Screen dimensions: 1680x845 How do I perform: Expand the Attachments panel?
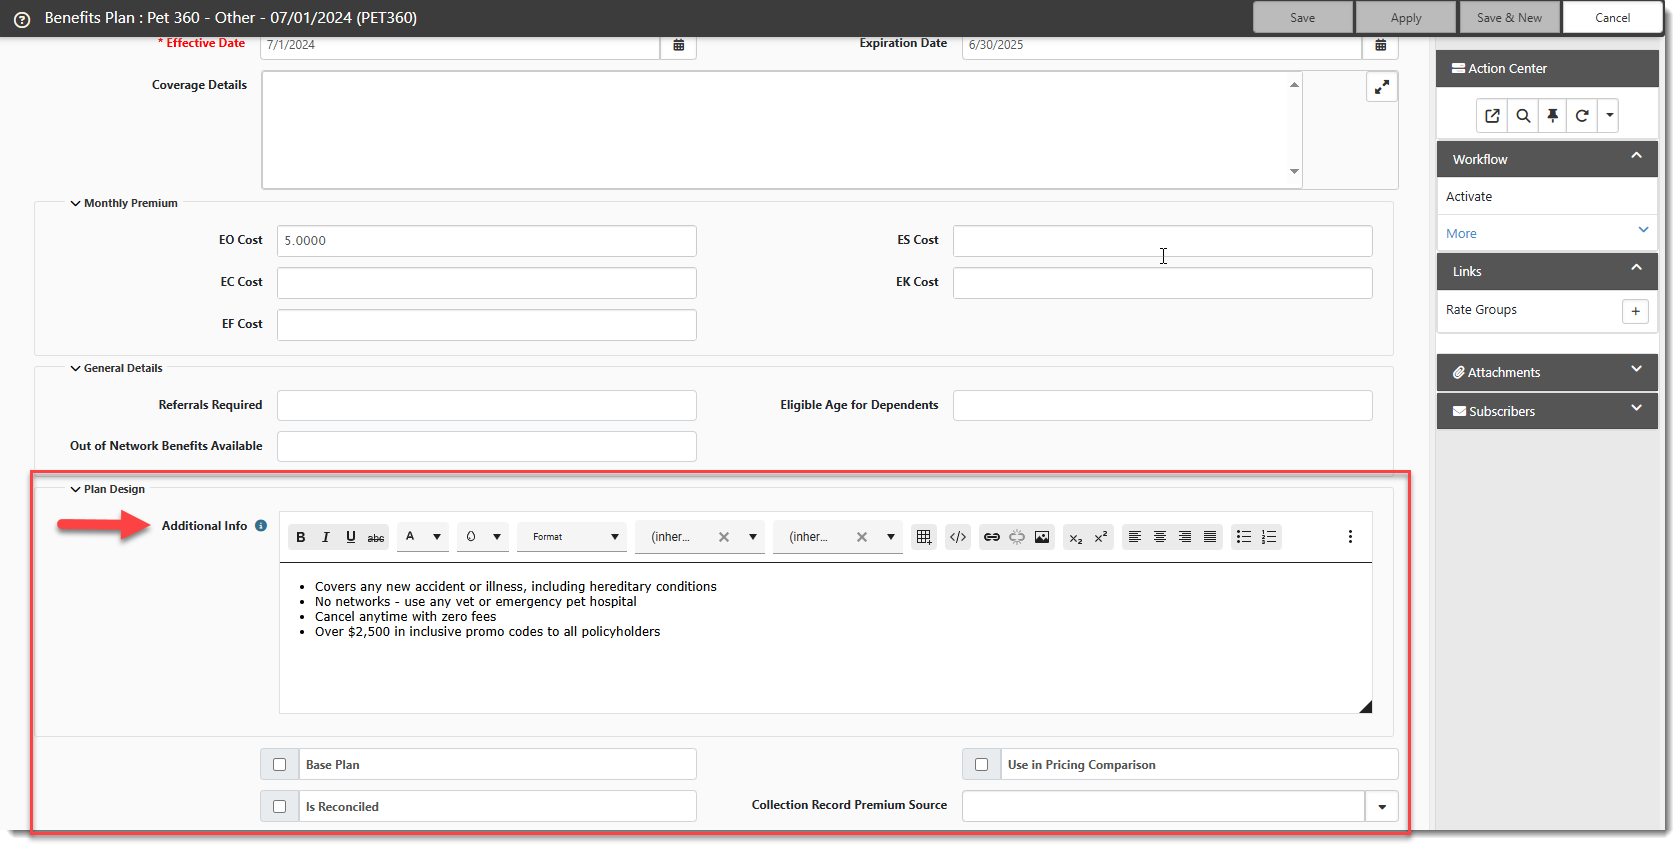pos(1546,372)
